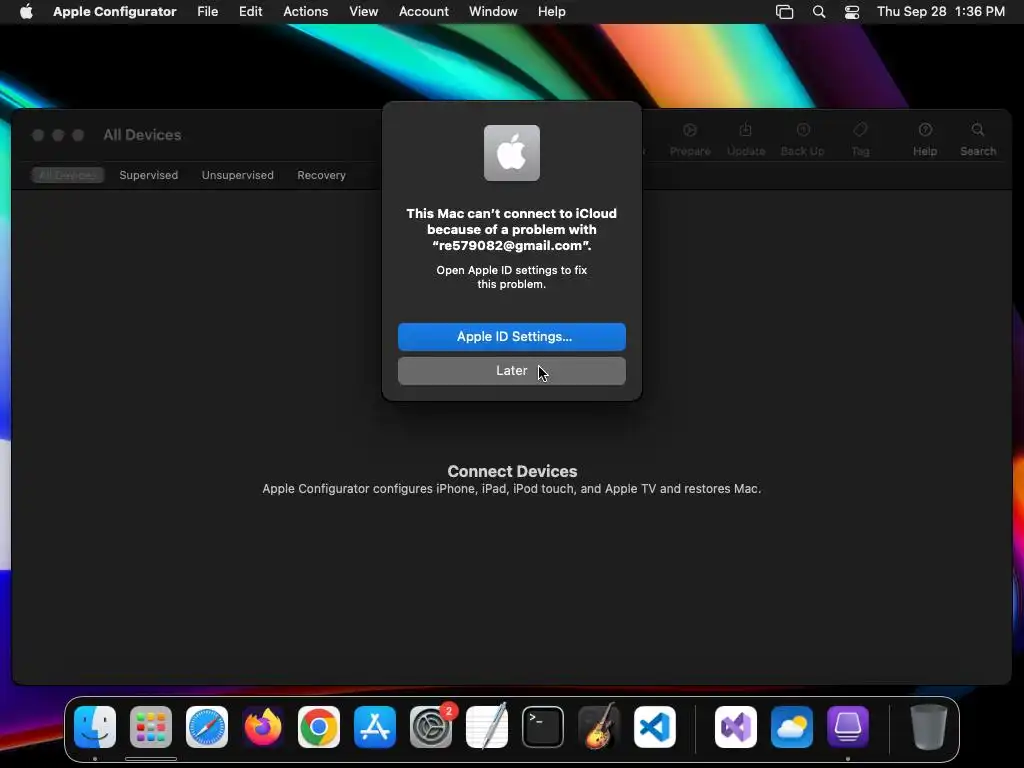Image resolution: width=1024 pixels, height=768 pixels.
Task: Click the Search toolbar icon
Action: click(x=978, y=139)
